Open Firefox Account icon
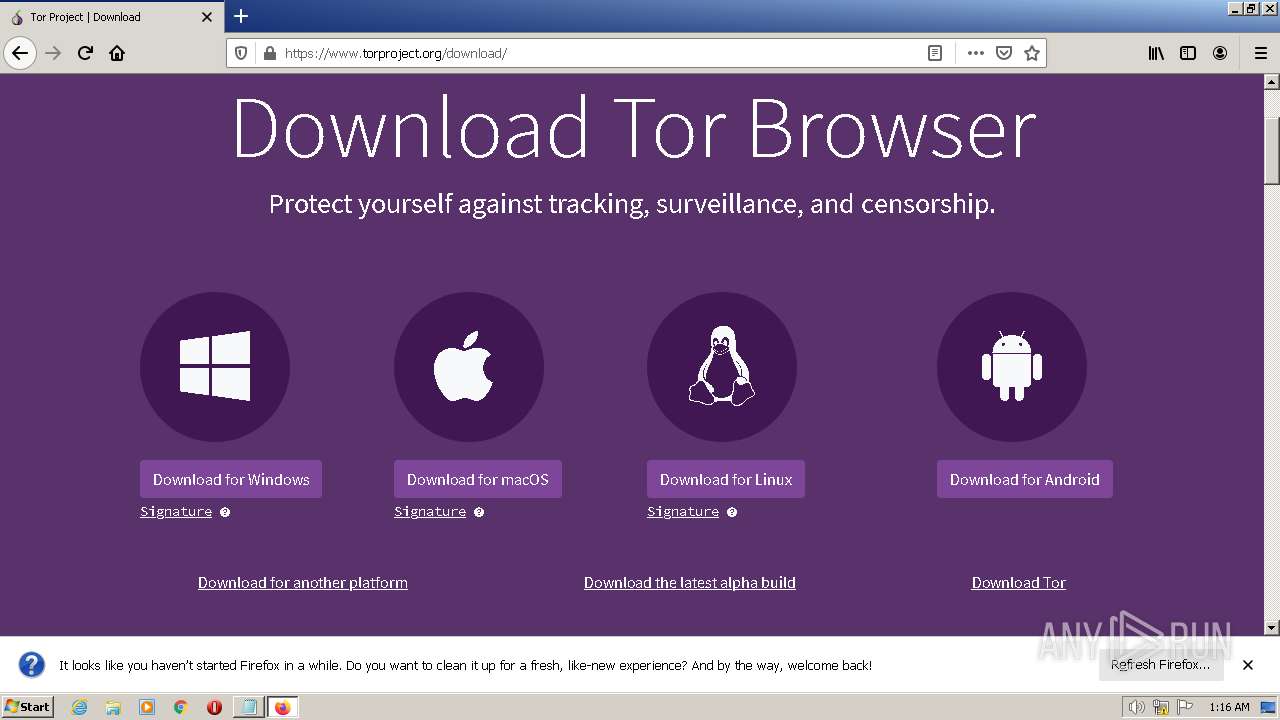This screenshot has width=1280, height=720. point(1220,53)
